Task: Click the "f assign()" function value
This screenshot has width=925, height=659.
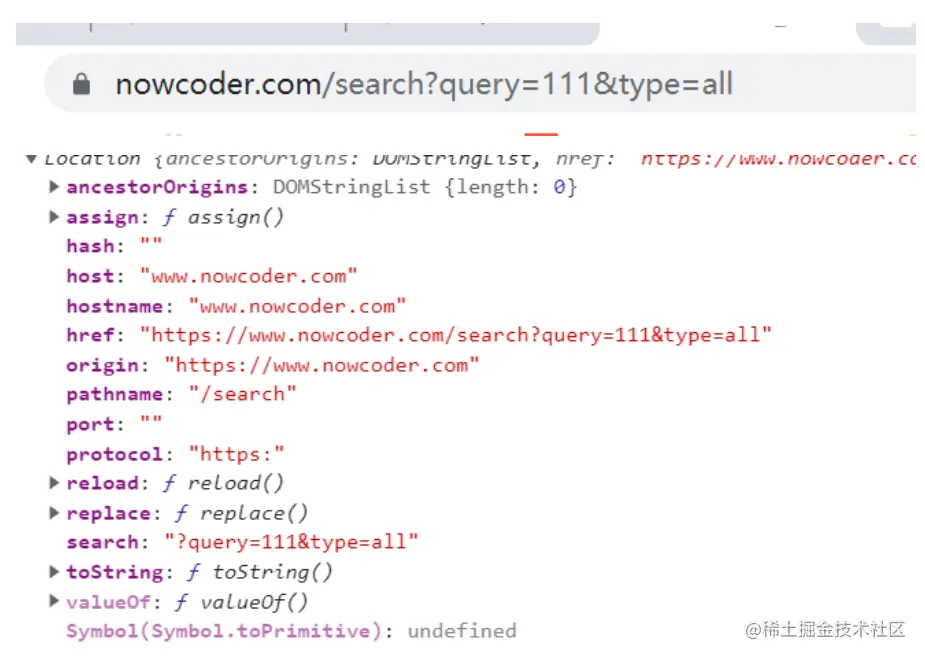Action: coord(224,217)
